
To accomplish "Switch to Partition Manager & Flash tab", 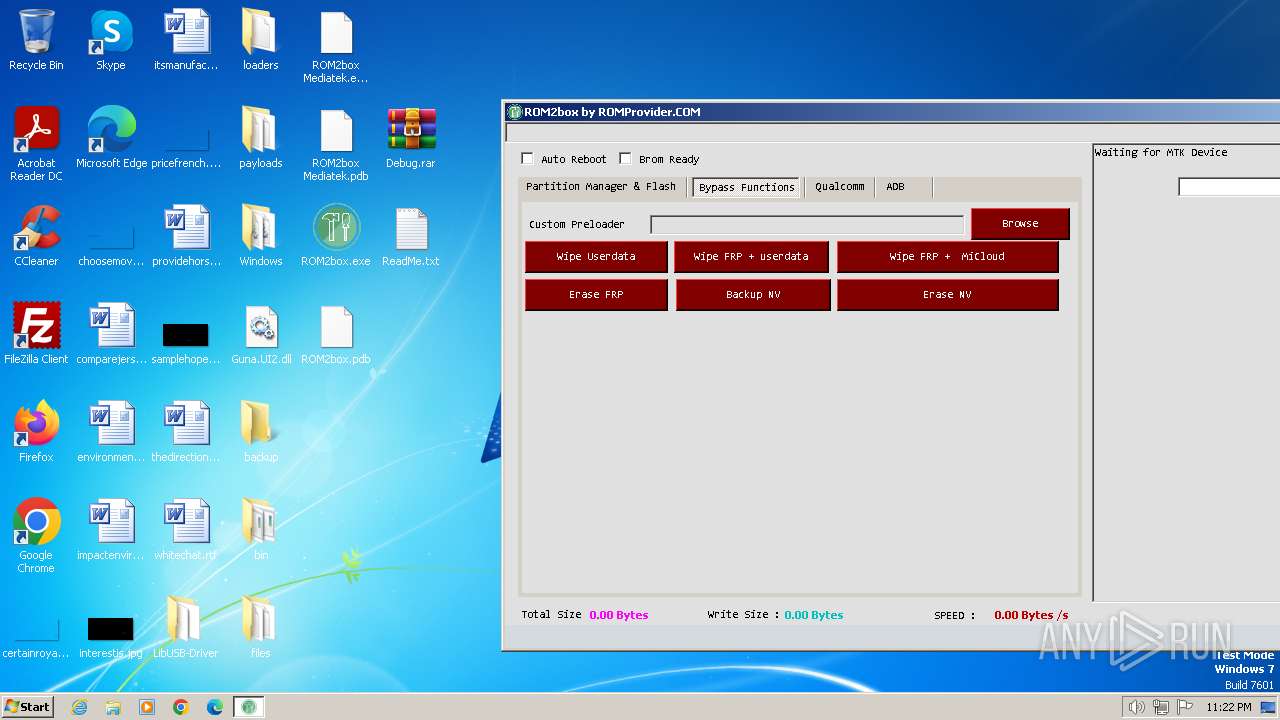I will pos(601,187).
